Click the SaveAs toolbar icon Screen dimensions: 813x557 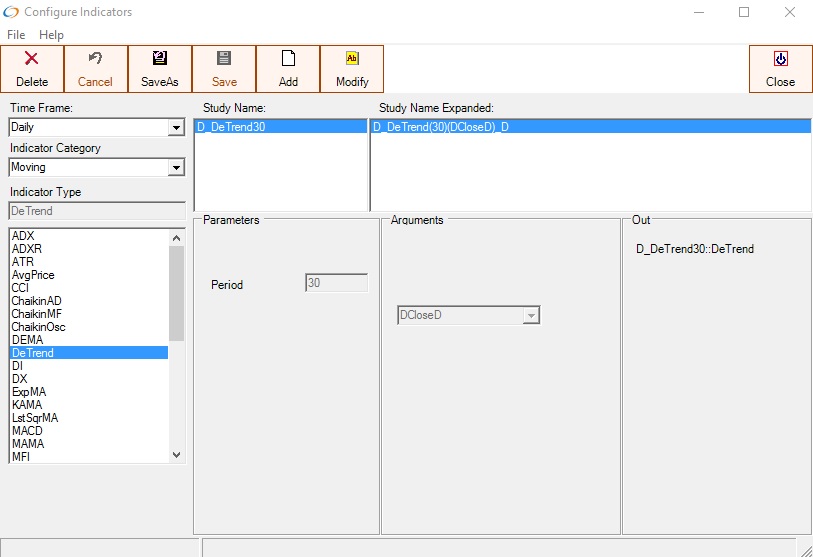(x=160, y=60)
